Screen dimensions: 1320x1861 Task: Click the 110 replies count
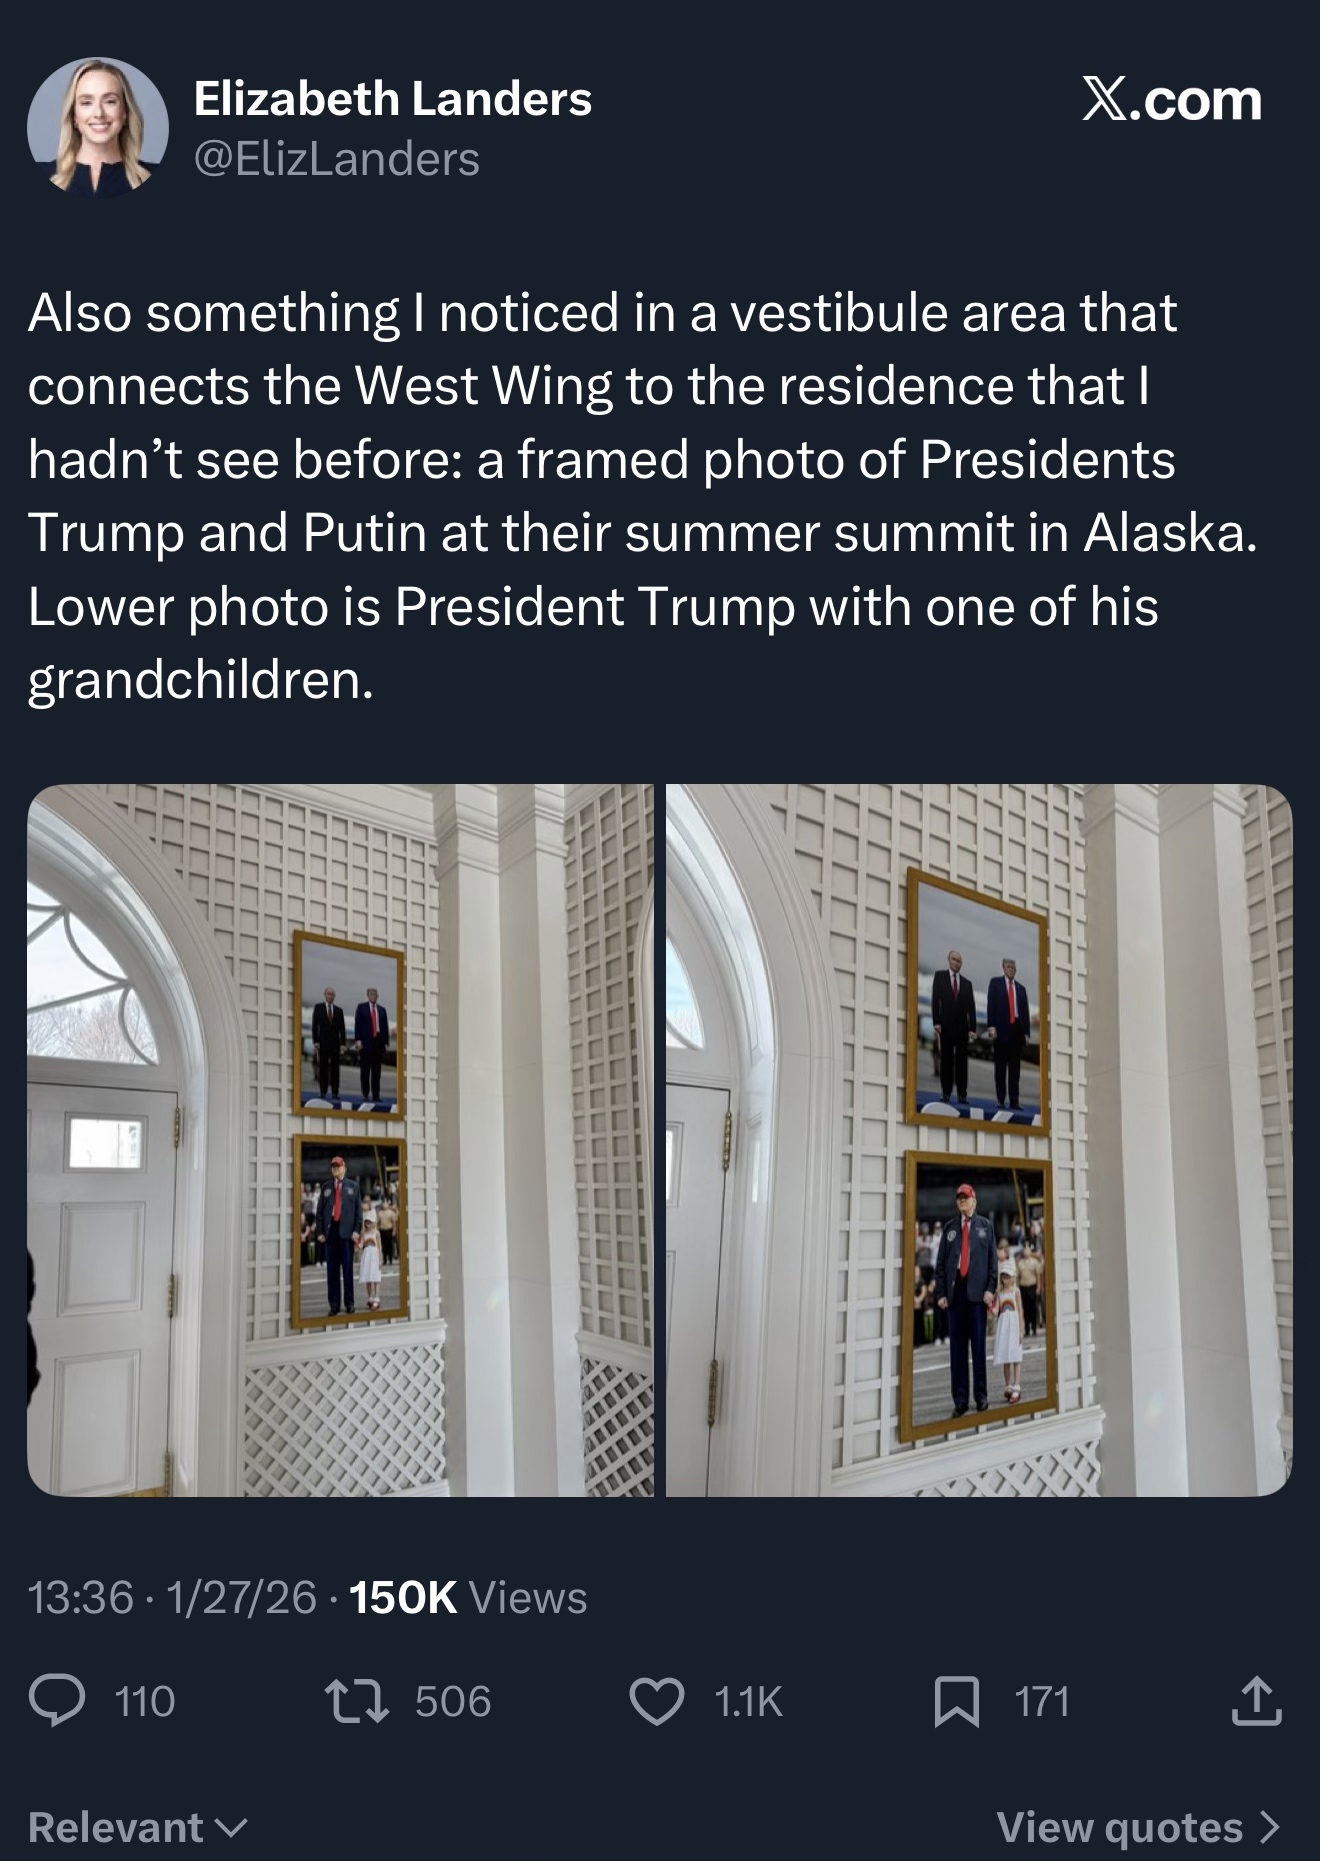pyautogui.click(x=145, y=1701)
